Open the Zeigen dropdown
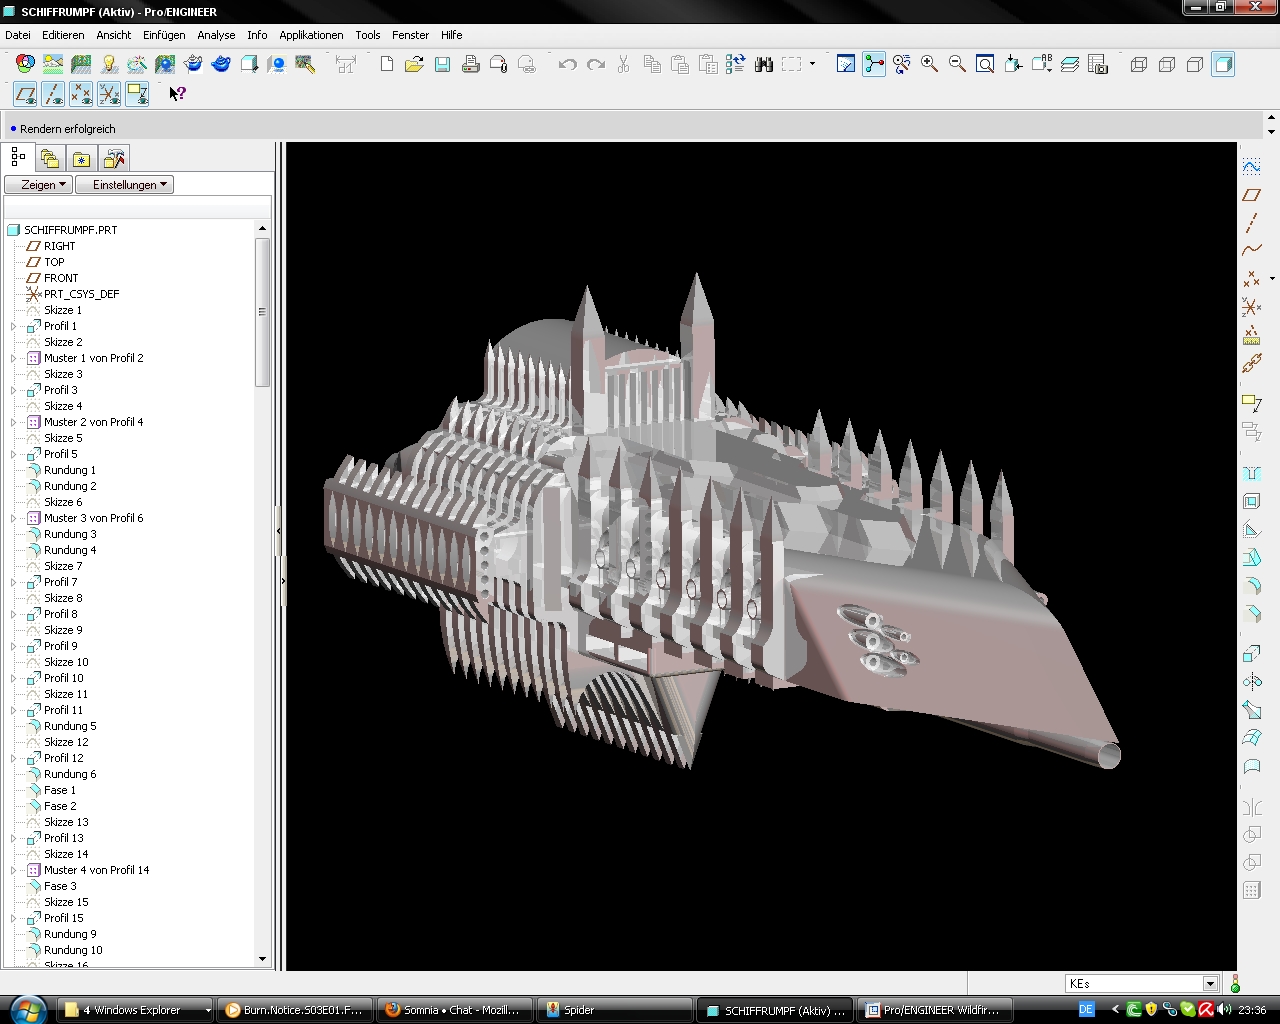The width and height of the screenshot is (1280, 1024). tap(38, 185)
